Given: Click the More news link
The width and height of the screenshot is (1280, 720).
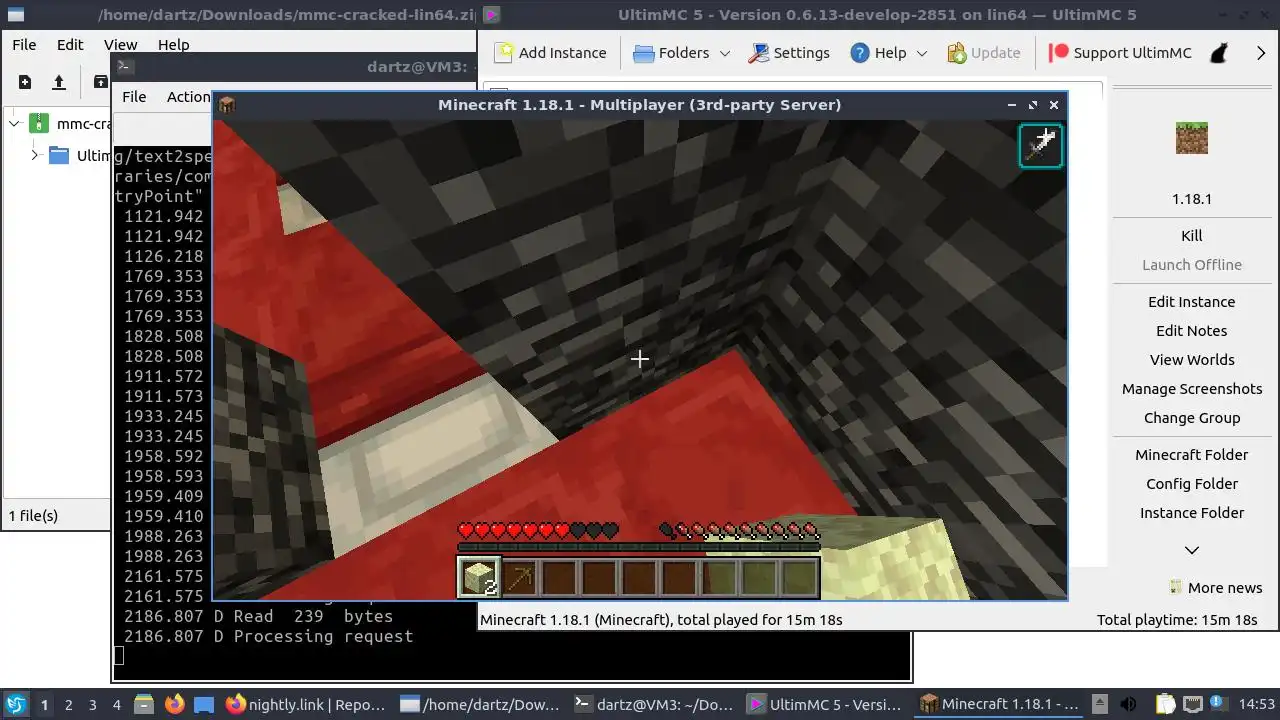Looking at the screenshot, I should 1216,588.
